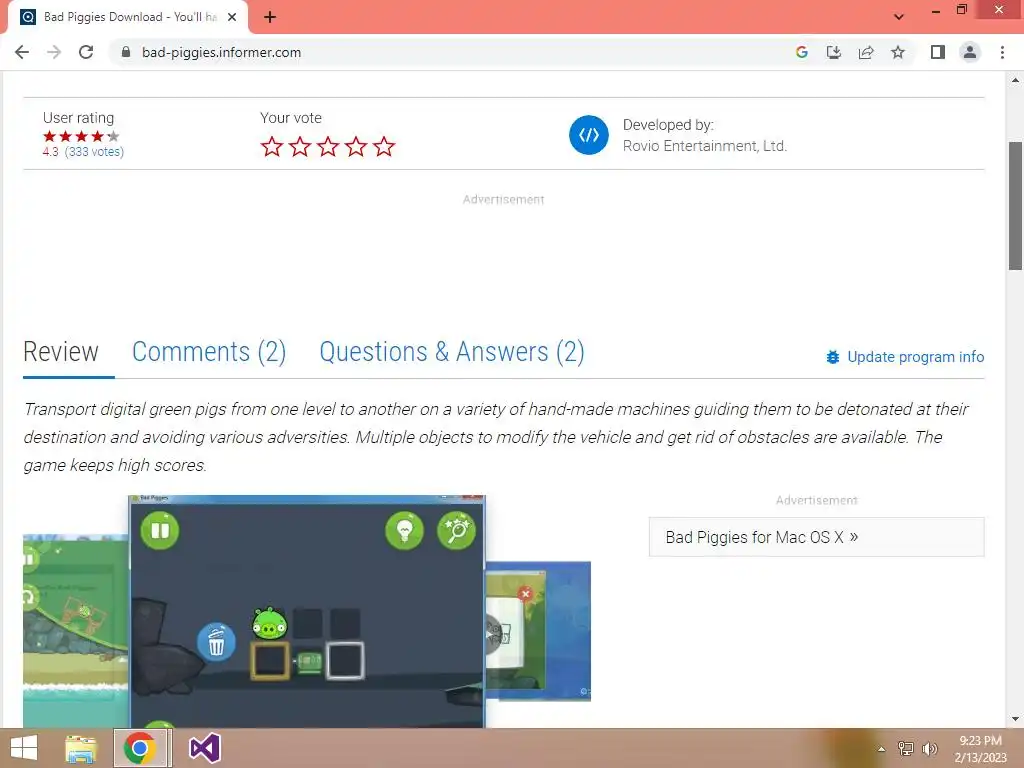Viewport: 1024px width, 768px height.
Task: Open the Chrome profile menu
Action: tap(970, 52)
